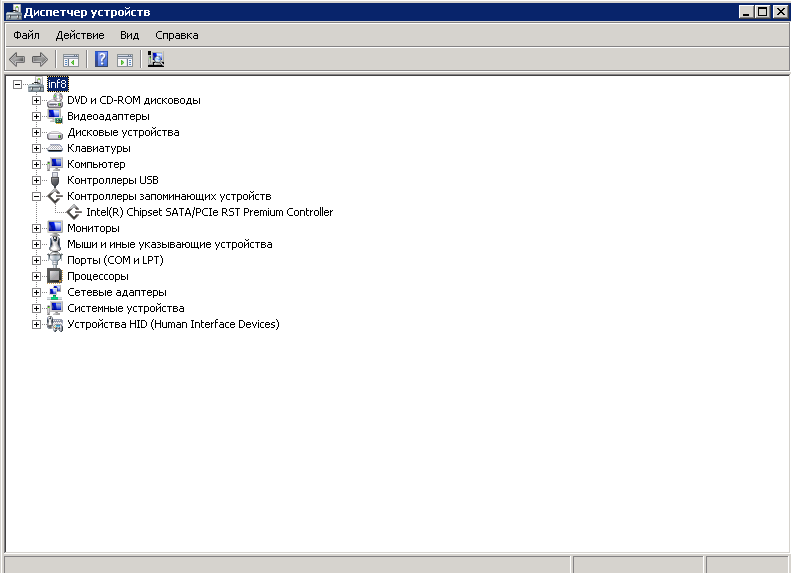Click the Компьютер category icon
The height and width of the screenshot is (573, 791).
pyautogui.click(x=54, y=164)
